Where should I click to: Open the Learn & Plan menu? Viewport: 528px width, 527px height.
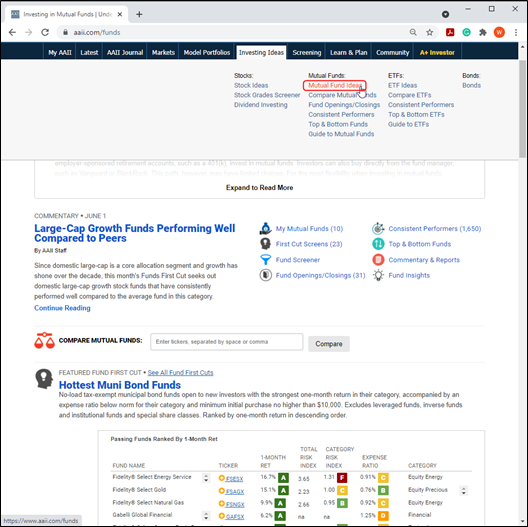[349, 53]
